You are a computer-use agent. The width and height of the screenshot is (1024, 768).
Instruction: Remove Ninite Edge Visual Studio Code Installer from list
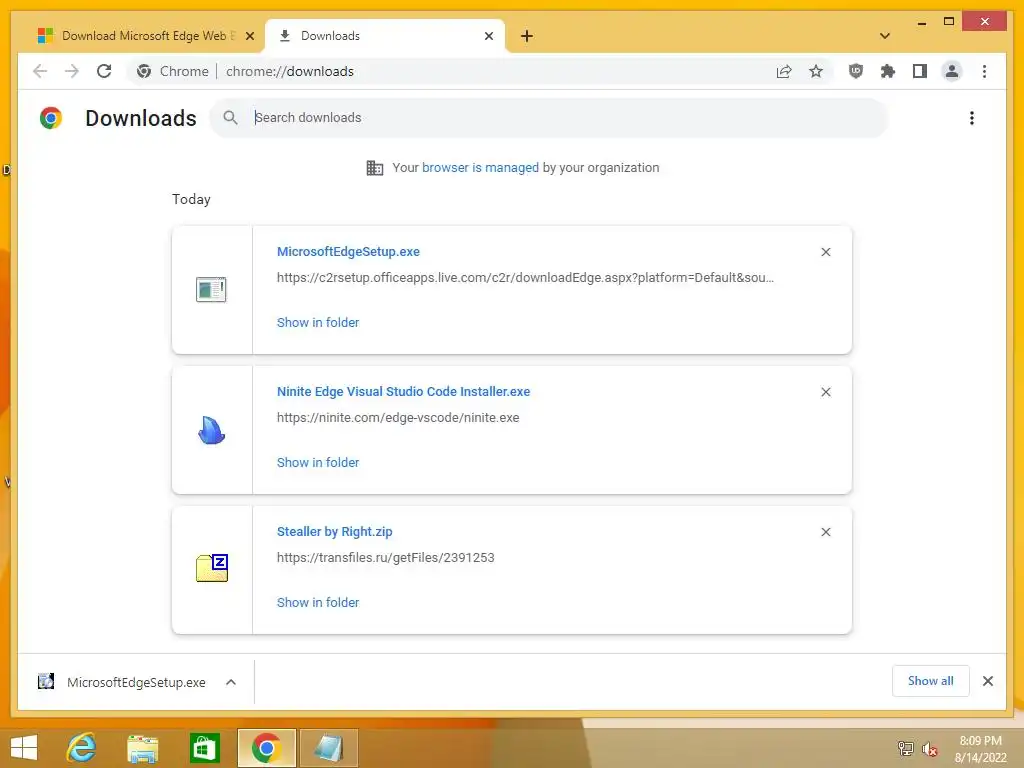825,392
